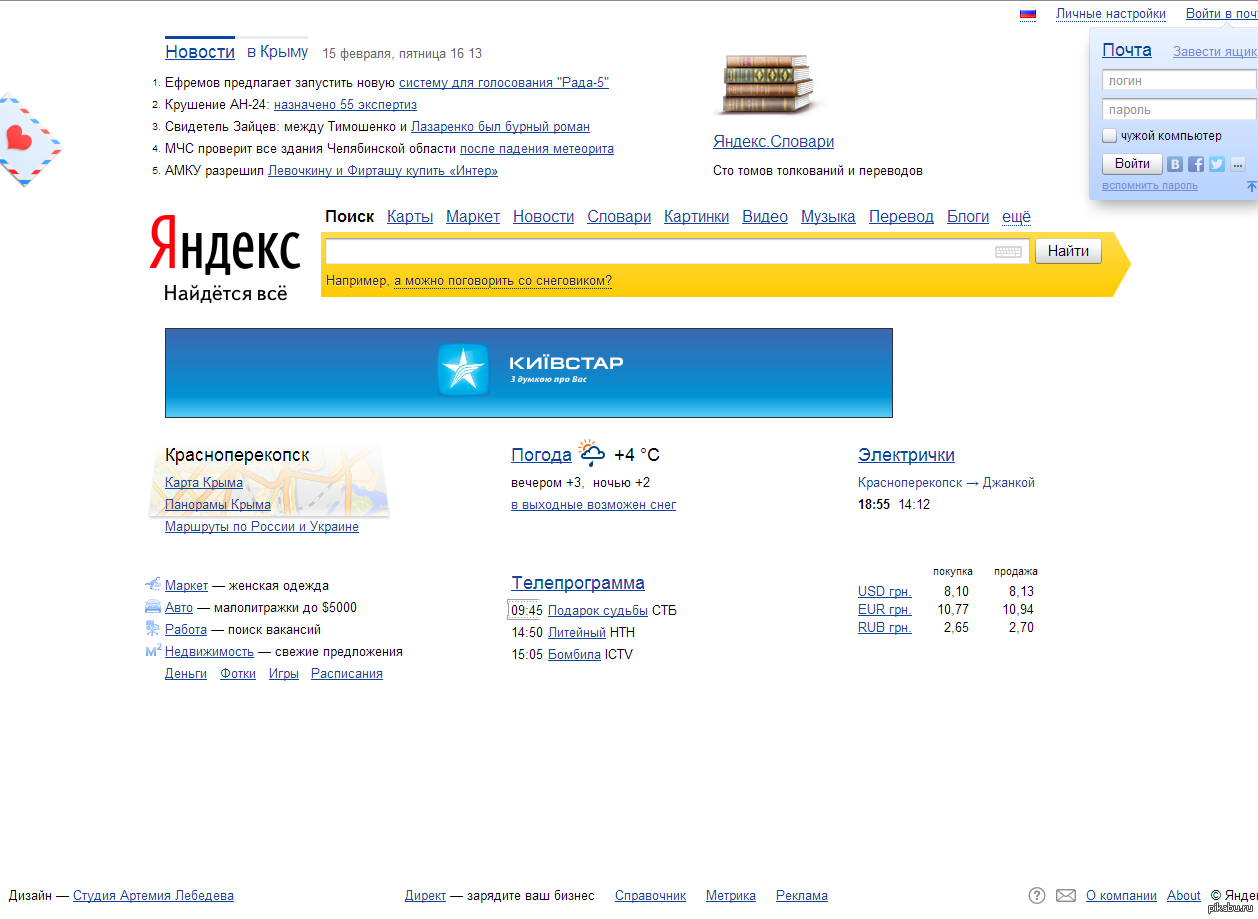Click example query о снеговике link
1258x919 pixels.
(503, 281)
